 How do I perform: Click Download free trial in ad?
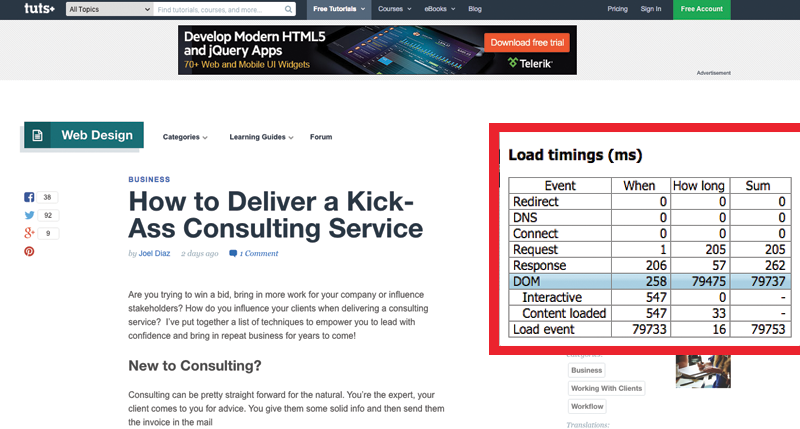click(527, 43)
